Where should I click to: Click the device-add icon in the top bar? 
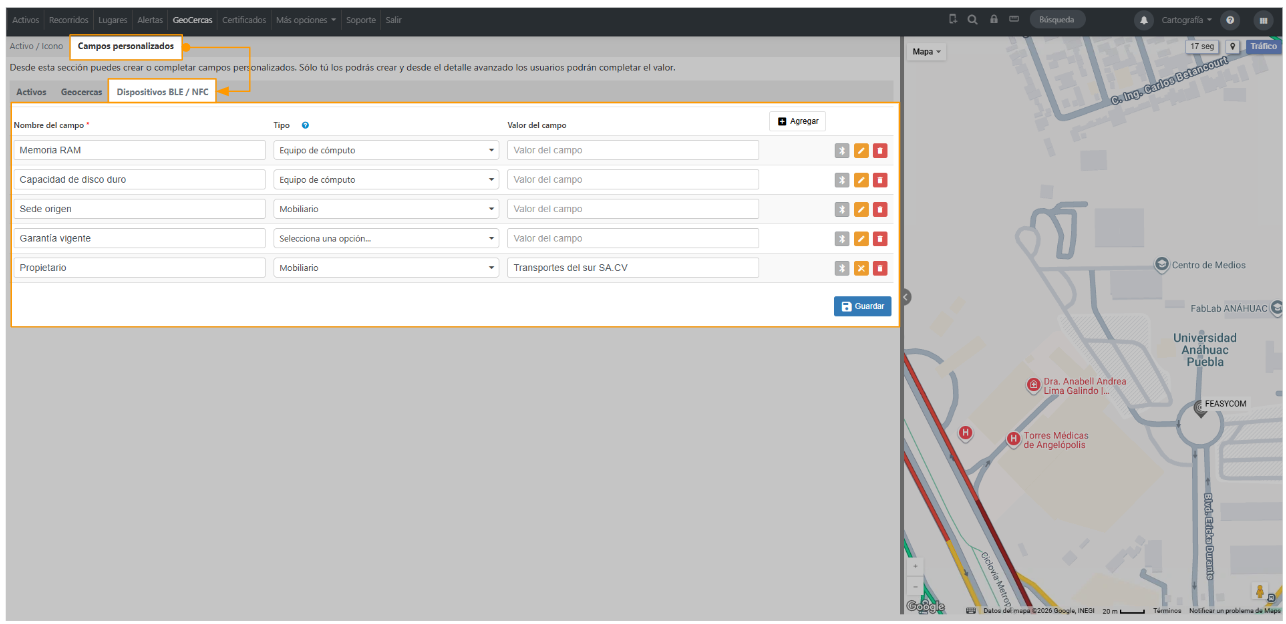[x=953, y=19]
